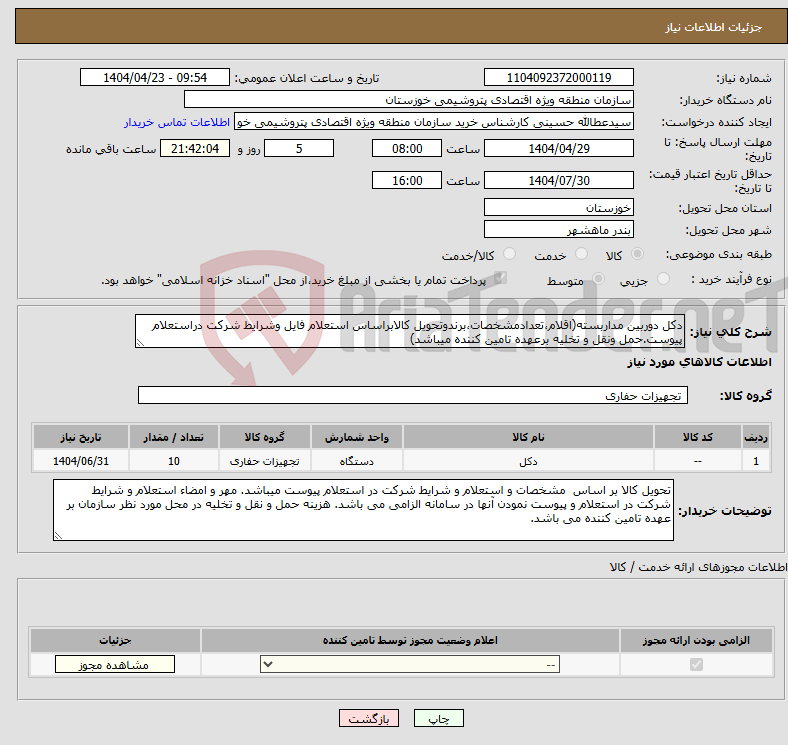Toggle the اسناد خزانه اسلامی payment checkbox
Screen dimensions: 788x745
tap(500, 278)
